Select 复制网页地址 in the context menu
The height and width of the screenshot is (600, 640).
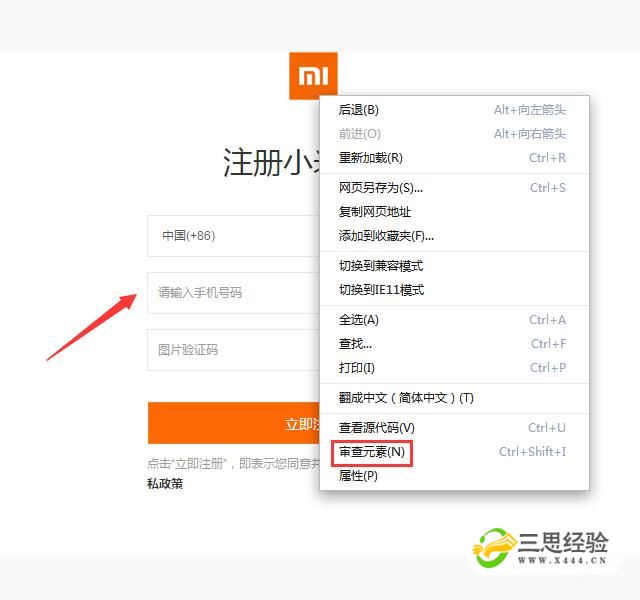tap(375, 212)
